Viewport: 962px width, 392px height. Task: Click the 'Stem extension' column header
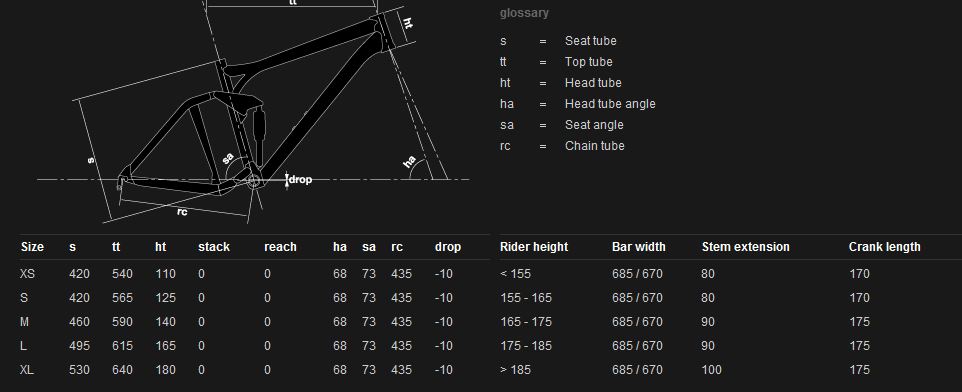[x=745, y=247]
